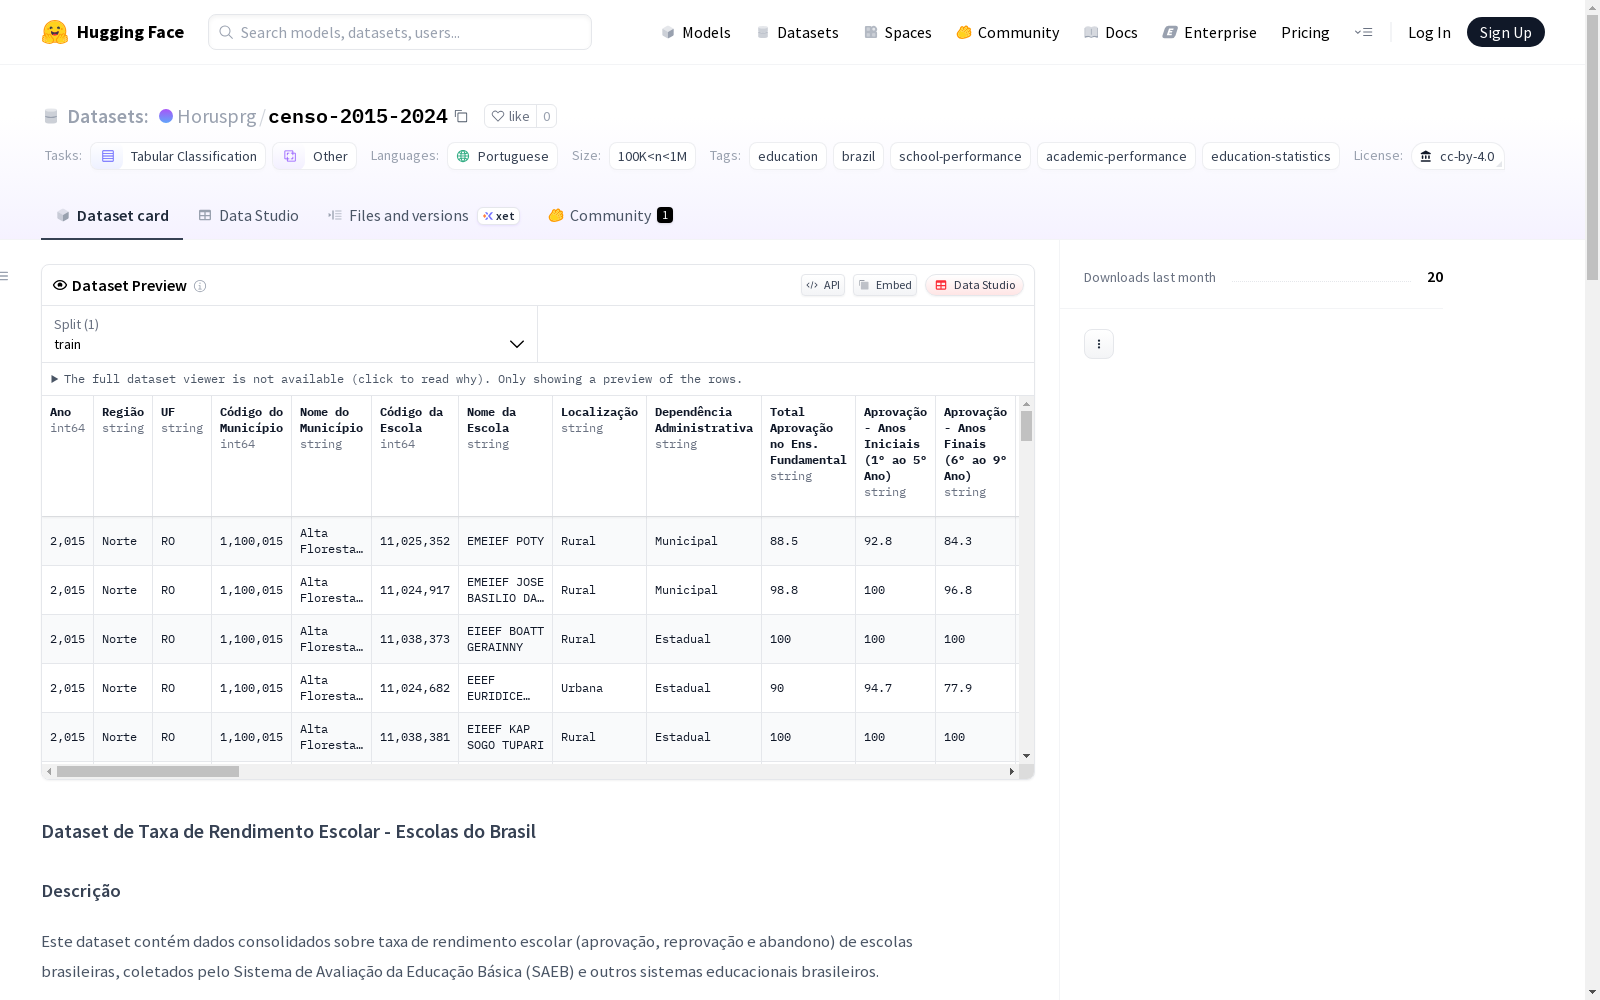Open the three-dot options menu
This screenshot has height=1000, width=1600.
coord(1099,344)
